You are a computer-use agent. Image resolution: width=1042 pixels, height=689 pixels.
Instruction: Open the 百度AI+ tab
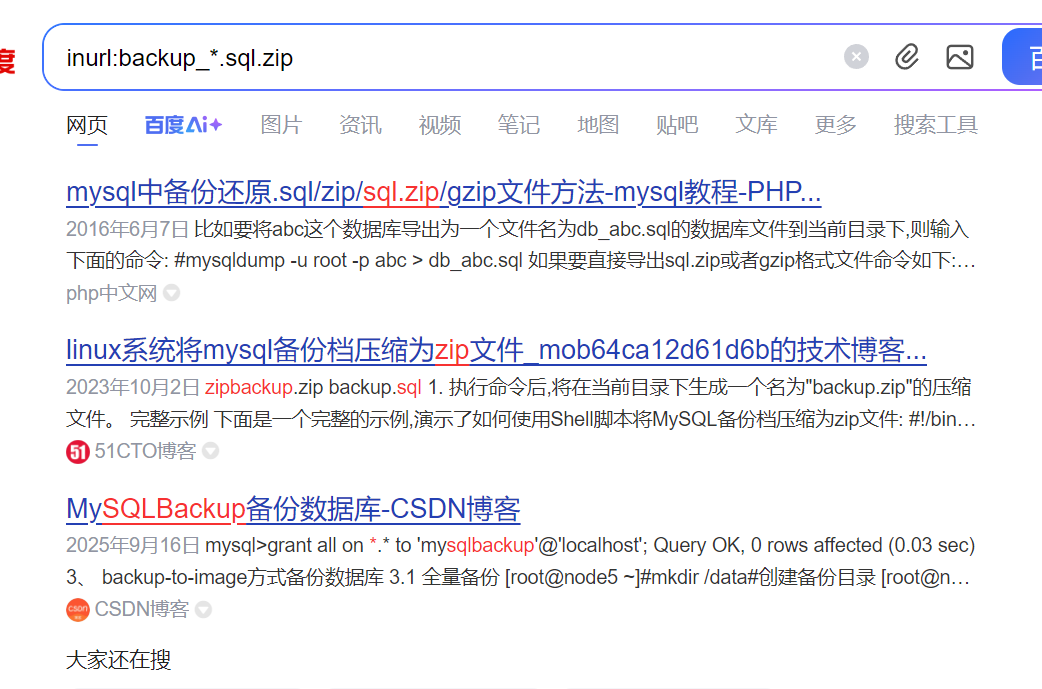[183, 125]
